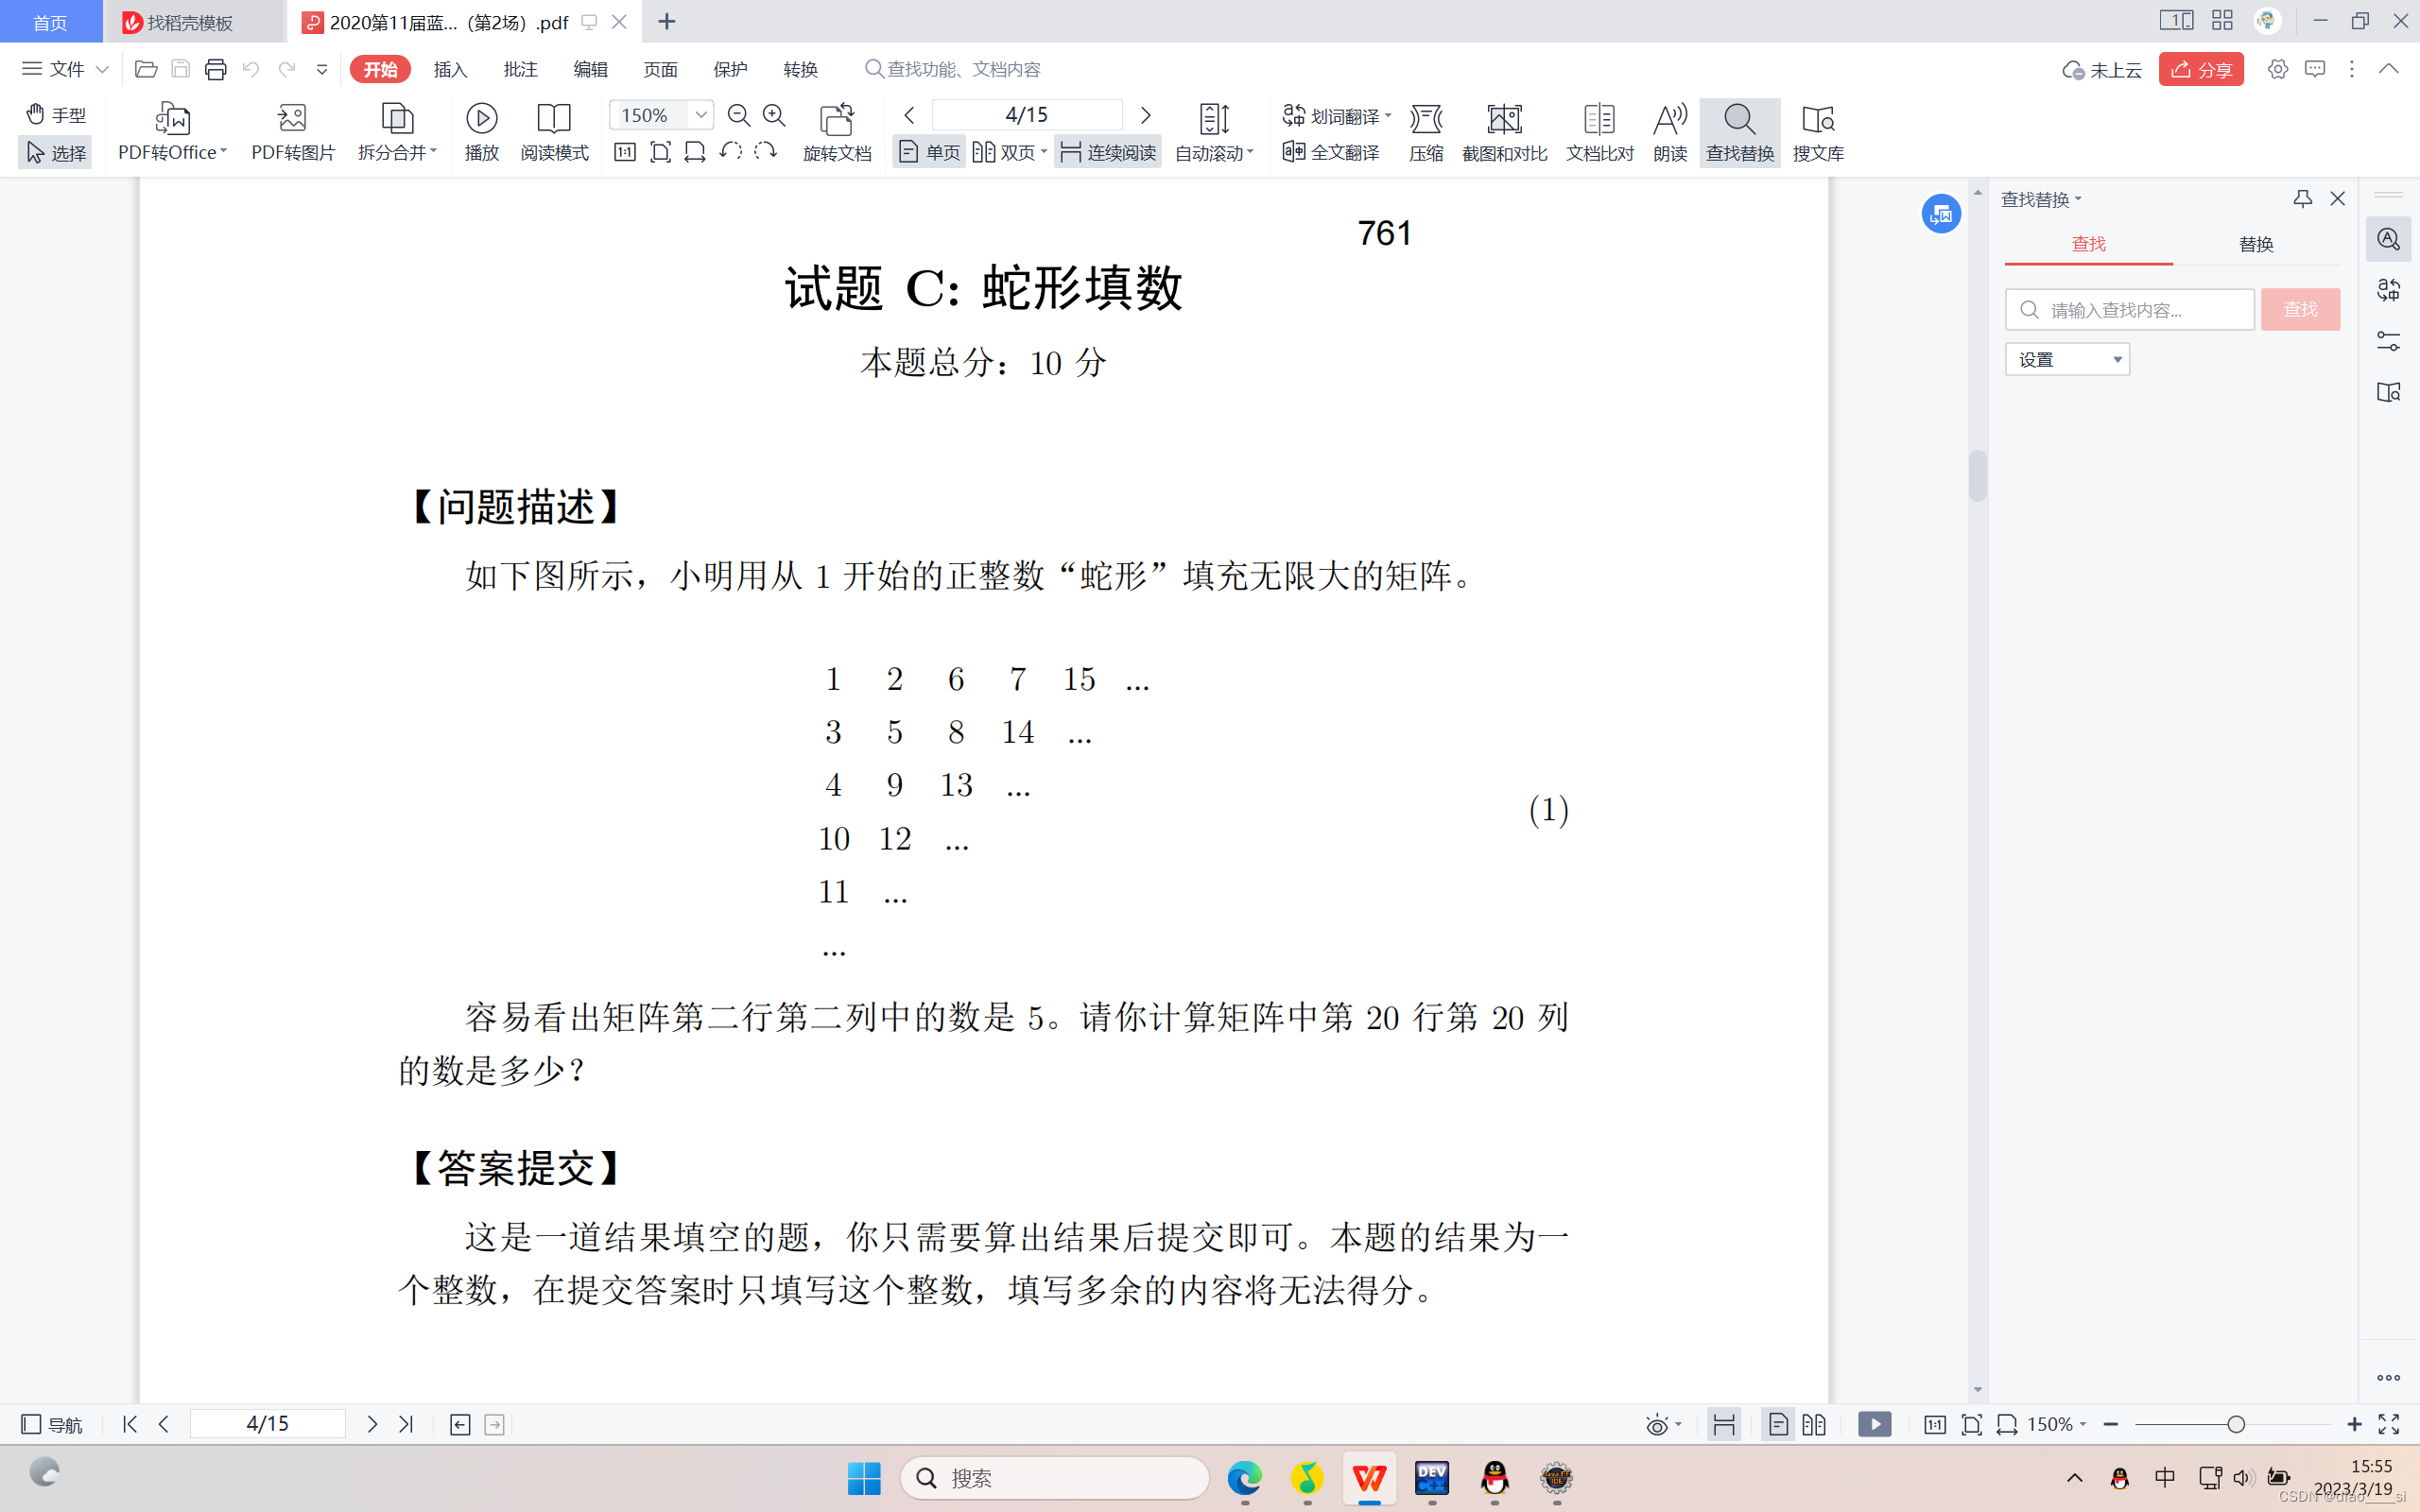Open the 150% zoom level dropdown
Image resolution: width=2420 pixels, height=1512 pixels.
point(701,115)
